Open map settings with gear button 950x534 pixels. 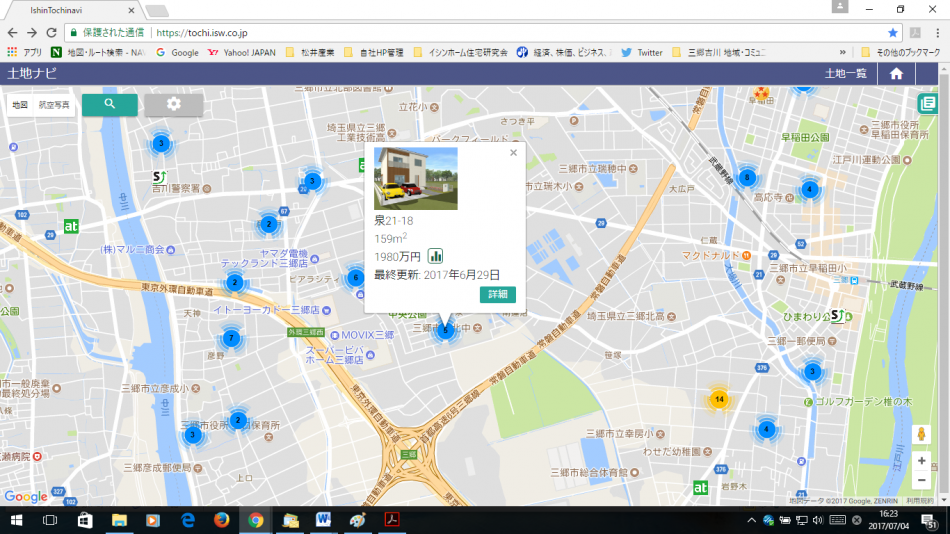pyautogui.click(x=174, y=104)
